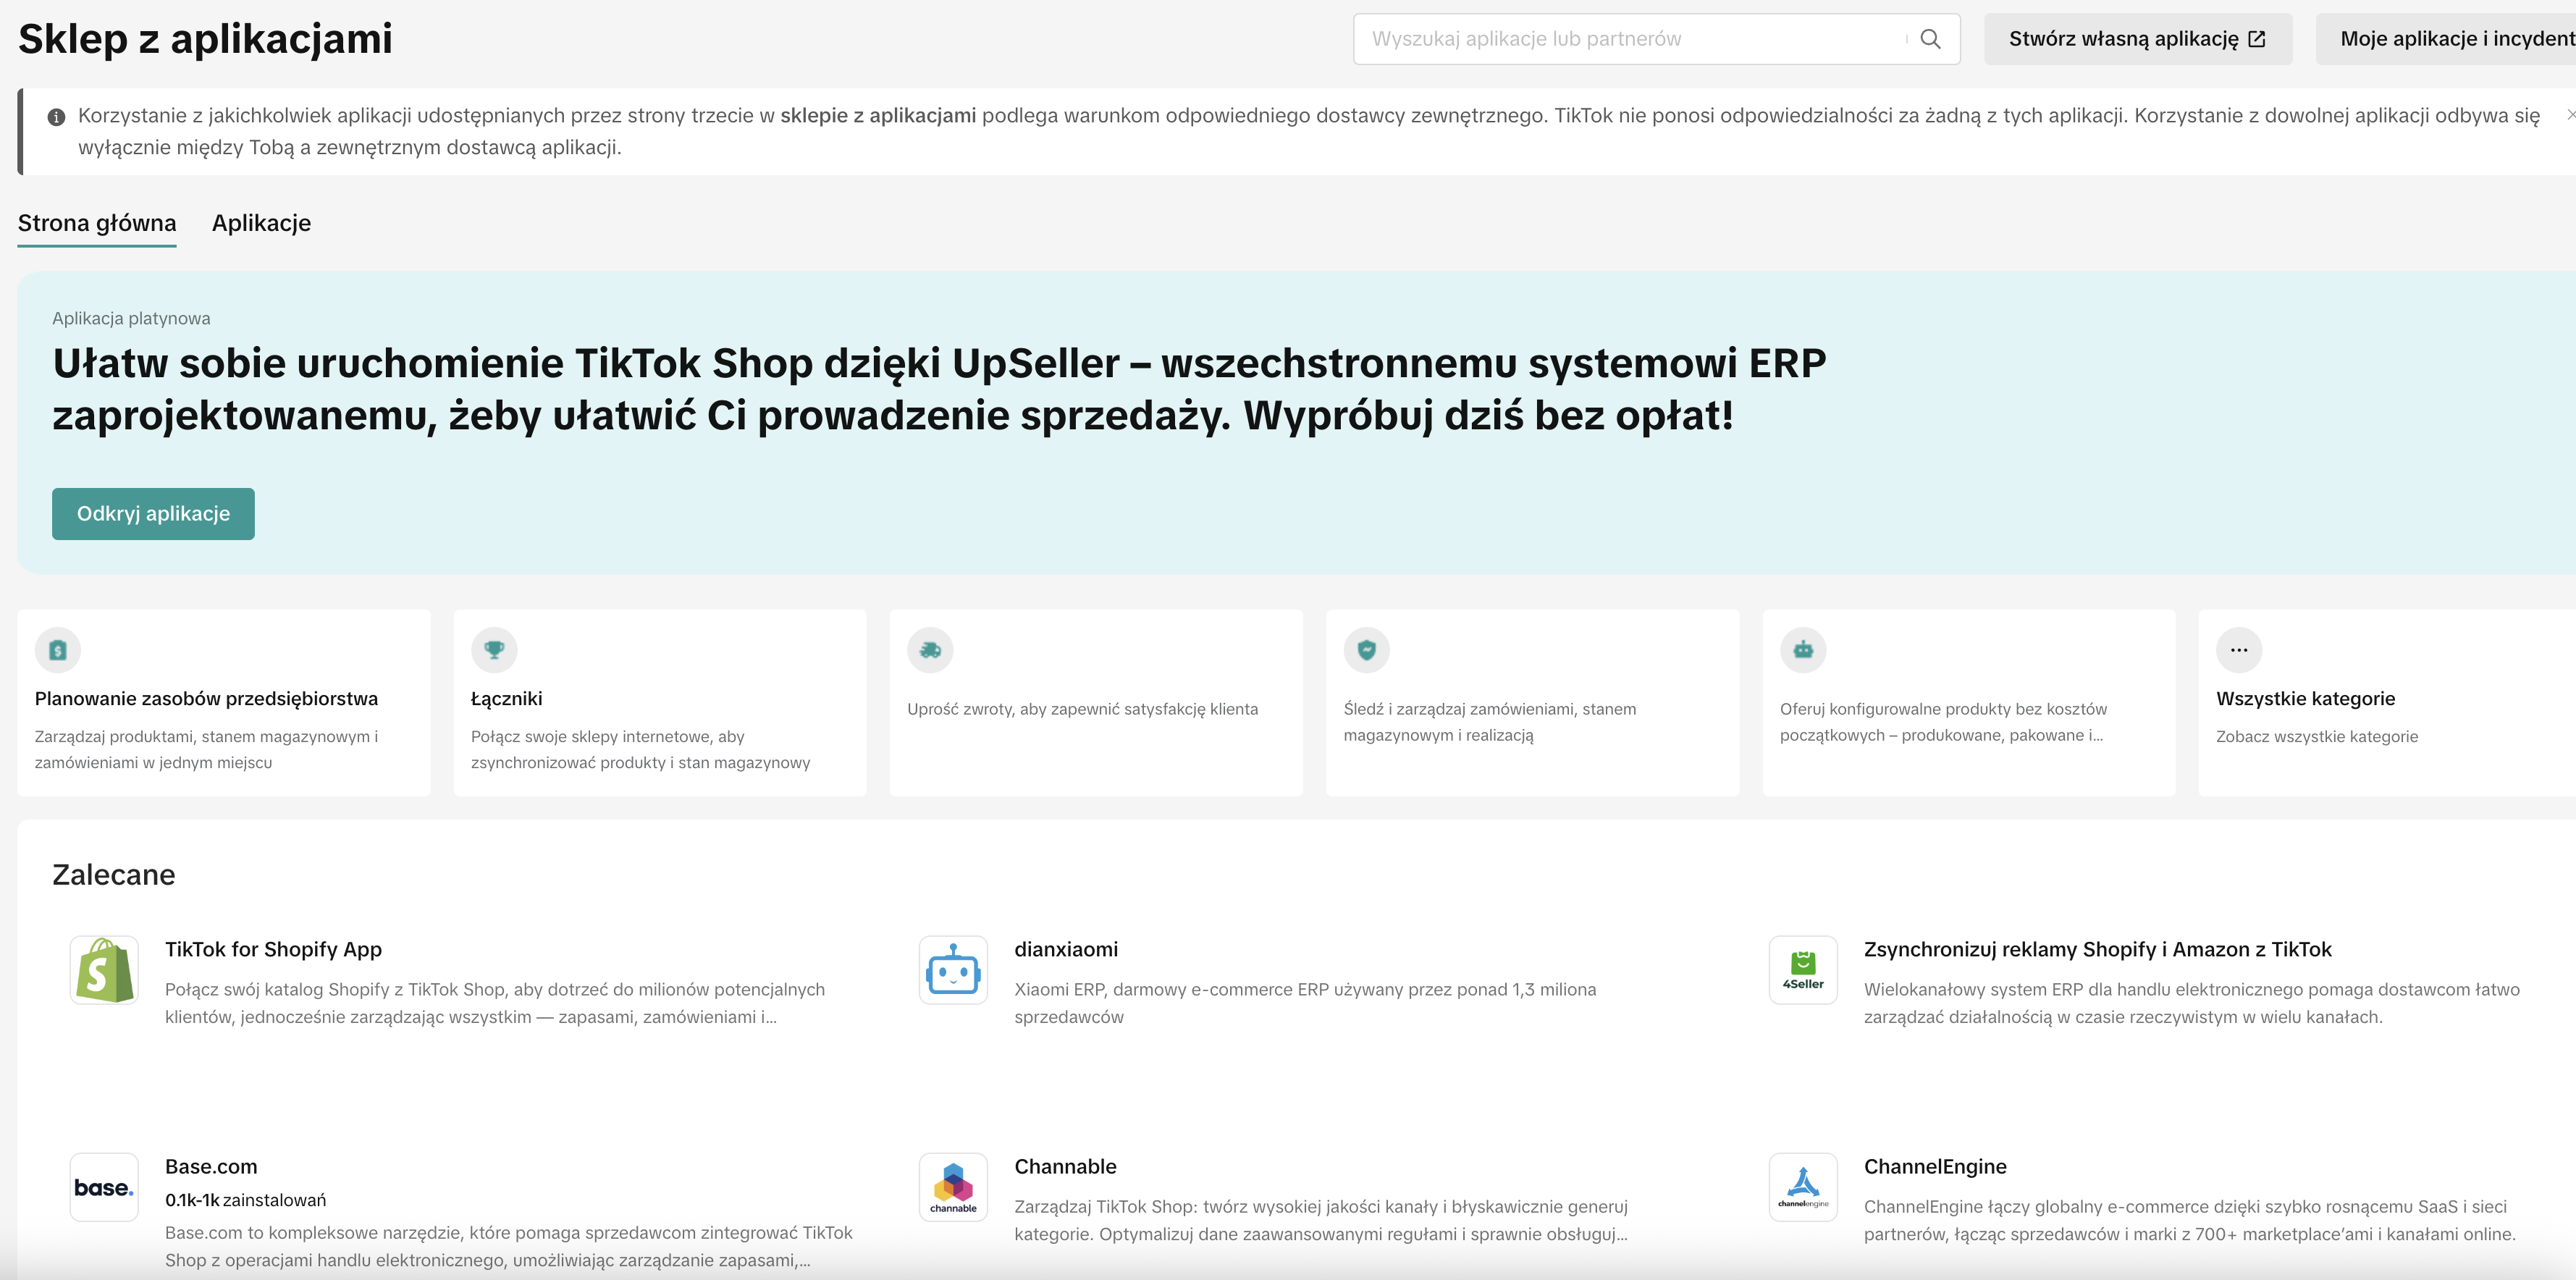This screenshot has height=1280, width=2576.
Task: Click the search magnifier icon
Action: 1930,39
